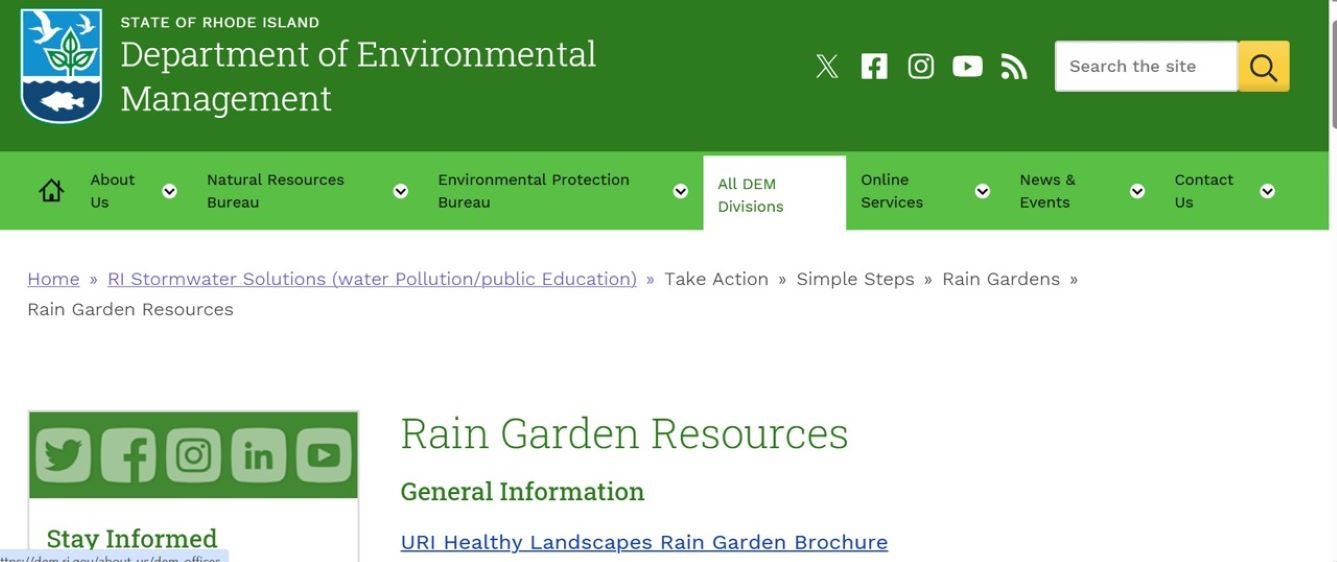1337x562 pixels.
Task: Click the yellow search magnifier button
Action: tap(1263, 67)
